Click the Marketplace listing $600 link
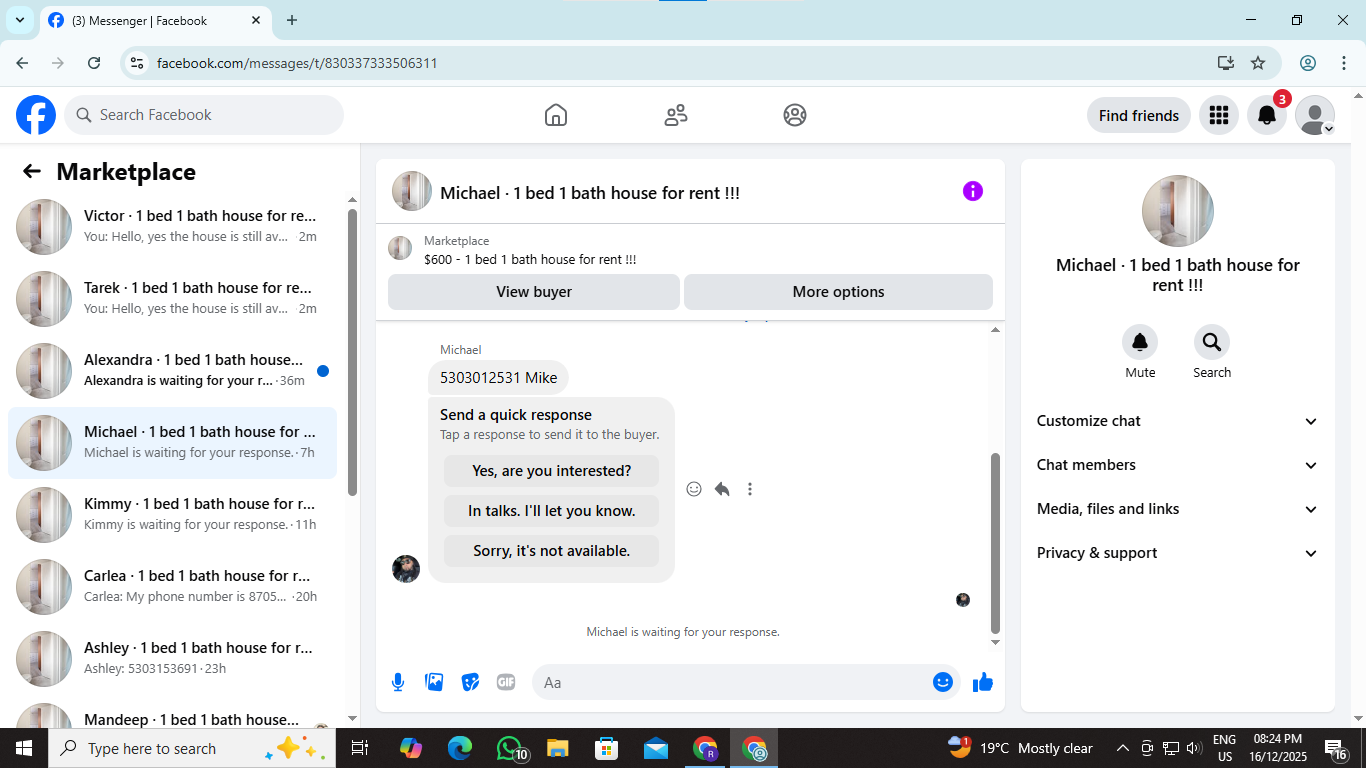 530,259
